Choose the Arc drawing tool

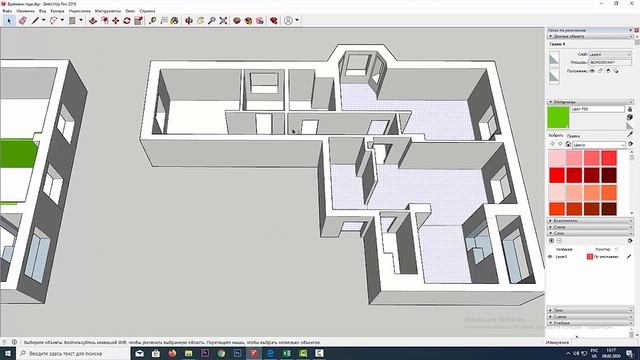pyautogui.click(x=54, y=20)
